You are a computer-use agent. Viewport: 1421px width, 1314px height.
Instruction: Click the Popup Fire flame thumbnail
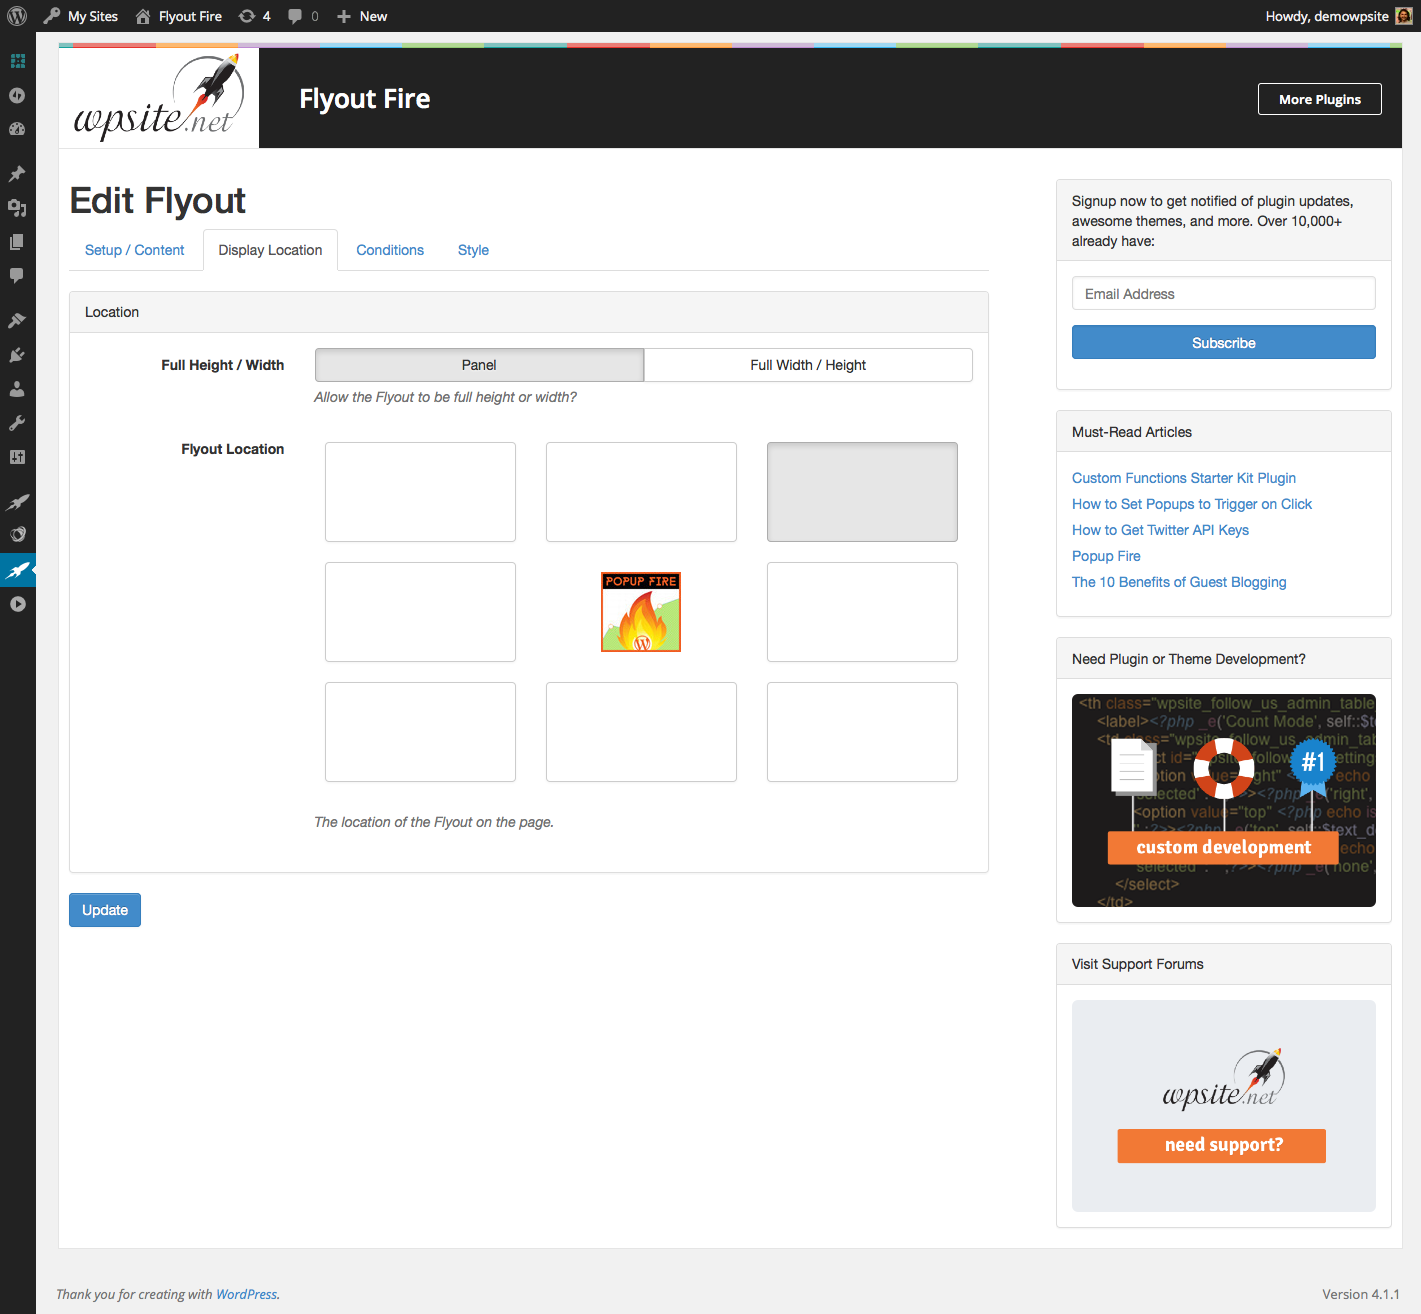641,612
